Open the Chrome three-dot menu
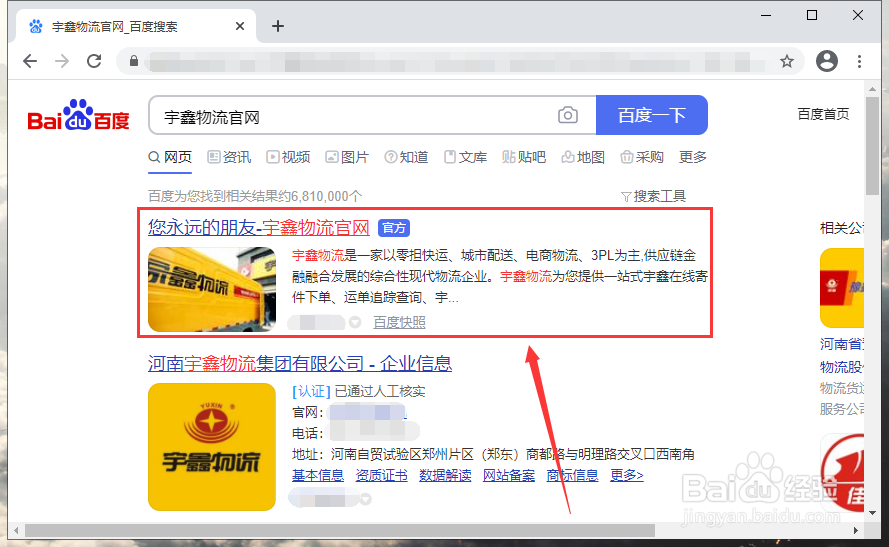Viewport: 889px width, 547px height. tap(860, 61)
